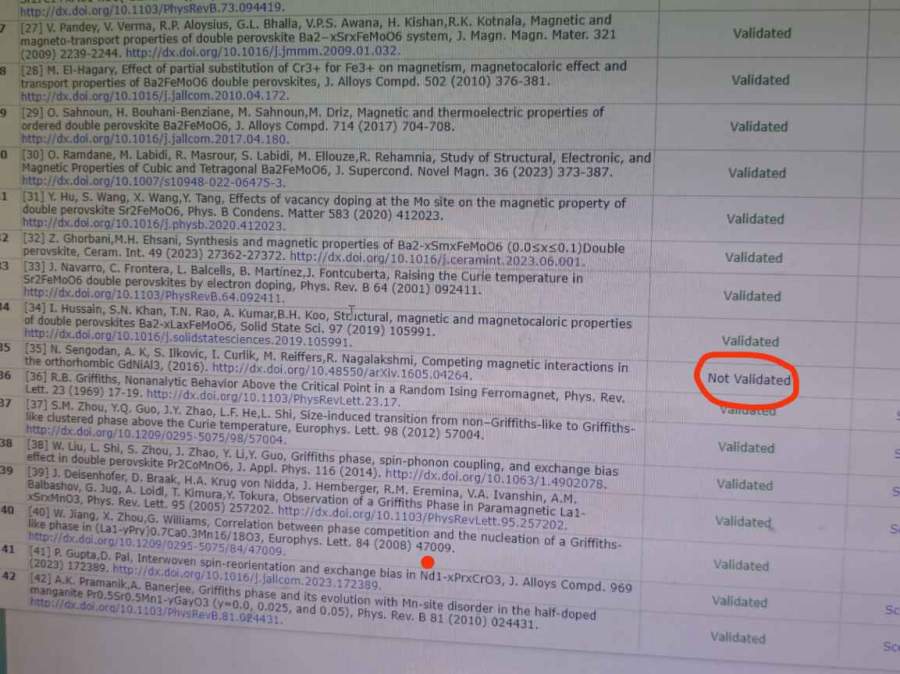The height and width of the screenshot is (674, 900).
Task: Click 'Validated' status of reference [29] Sahnoun
Action: click(x=759, y=126)
